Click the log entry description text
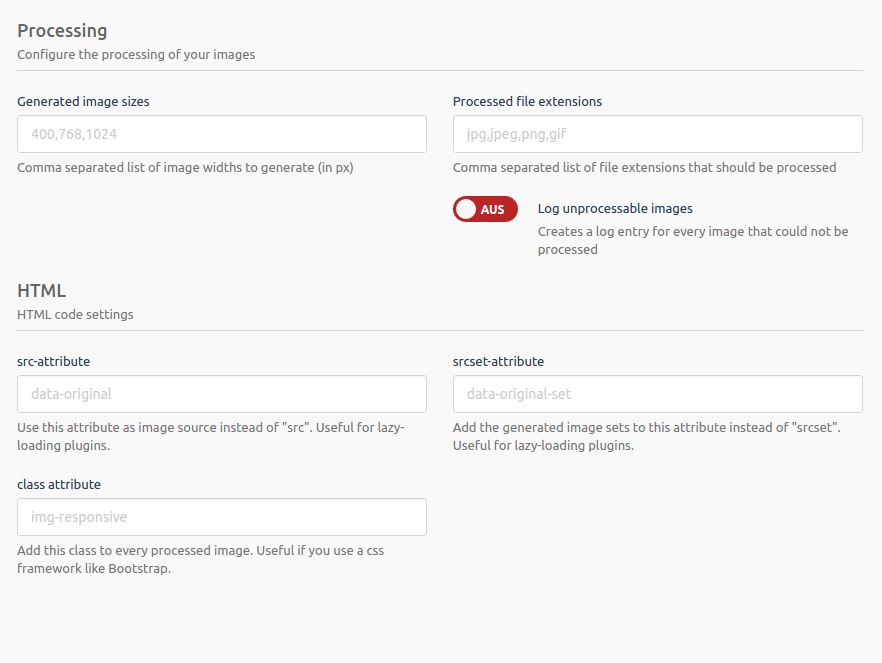The height and width of the screenshot is (663, 882). 693,240
